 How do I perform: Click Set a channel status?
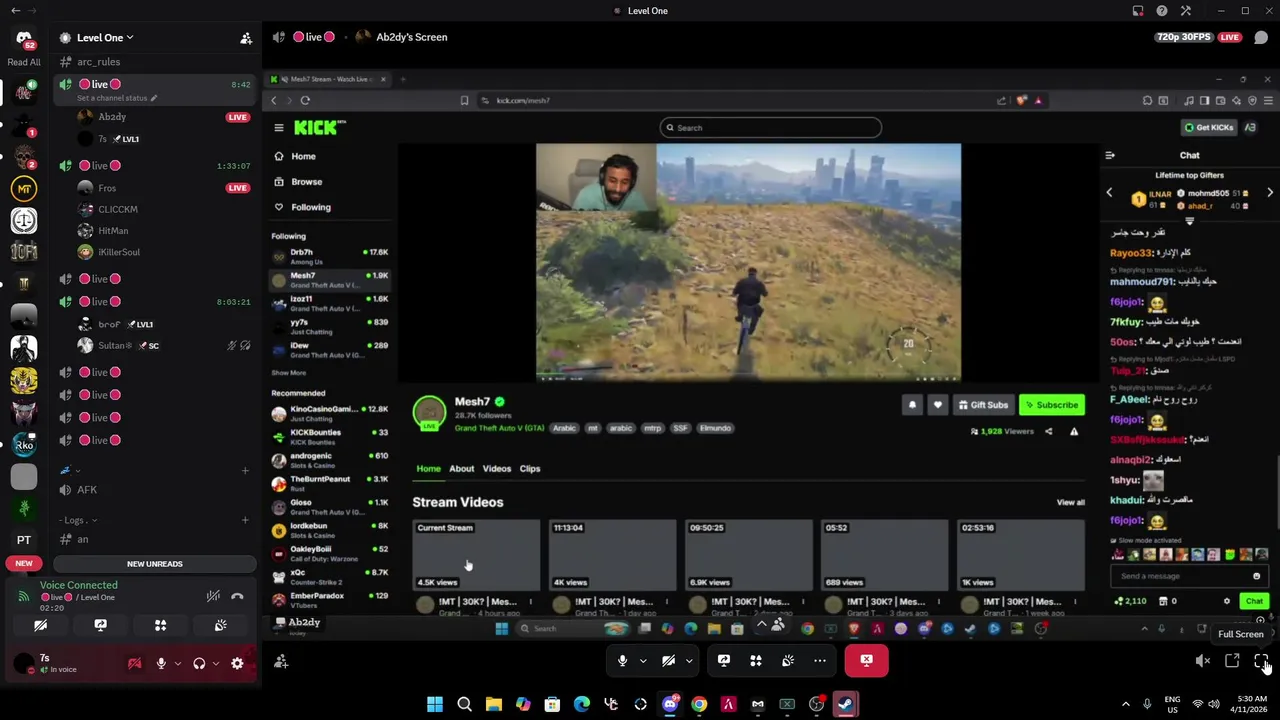point(117,98)
